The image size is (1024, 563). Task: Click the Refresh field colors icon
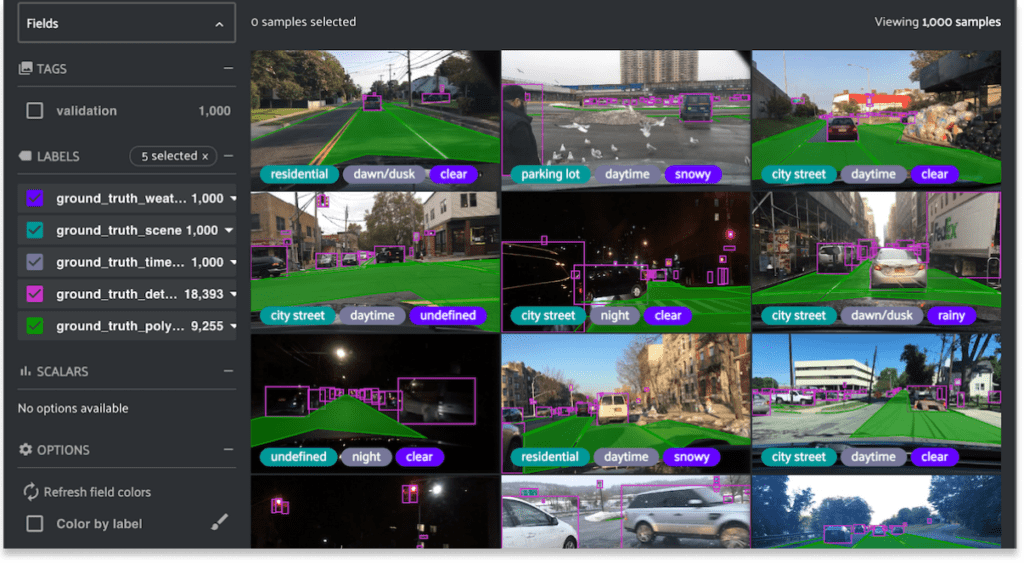pos(31,492)
